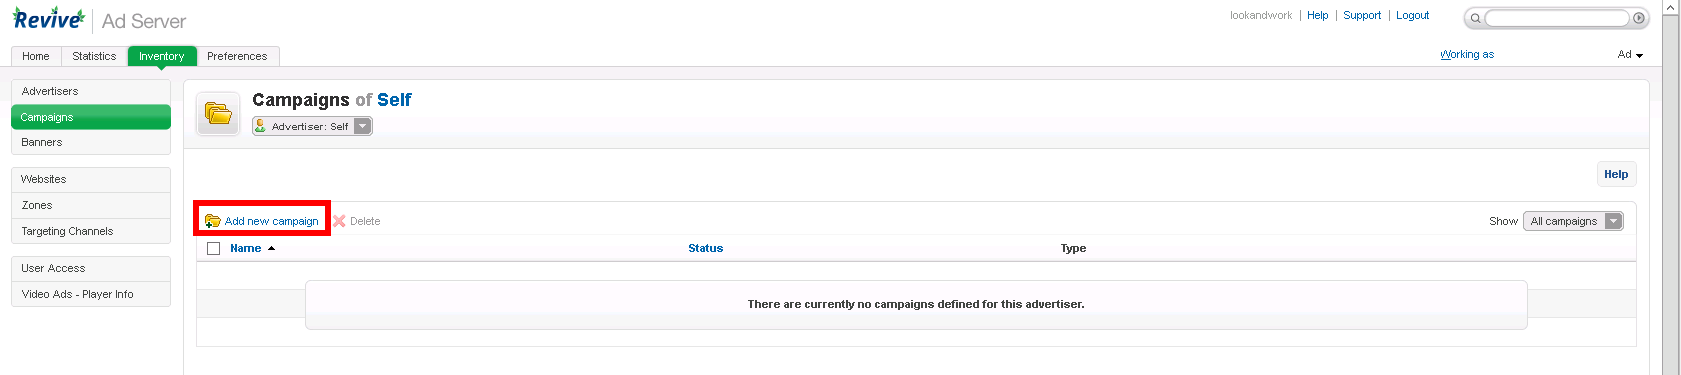Switch to the Statistics tab

pyautogui.click(x=94, y=56)
